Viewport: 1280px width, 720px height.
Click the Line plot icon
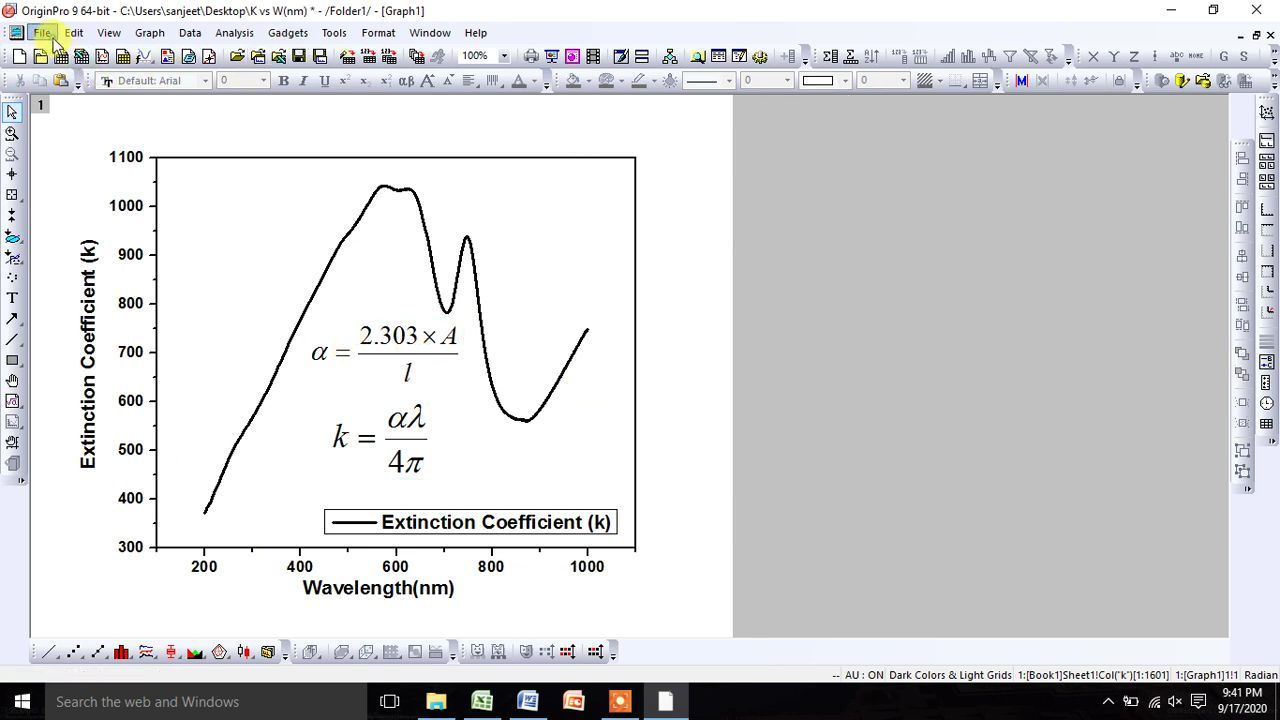(x=49, y=652)
